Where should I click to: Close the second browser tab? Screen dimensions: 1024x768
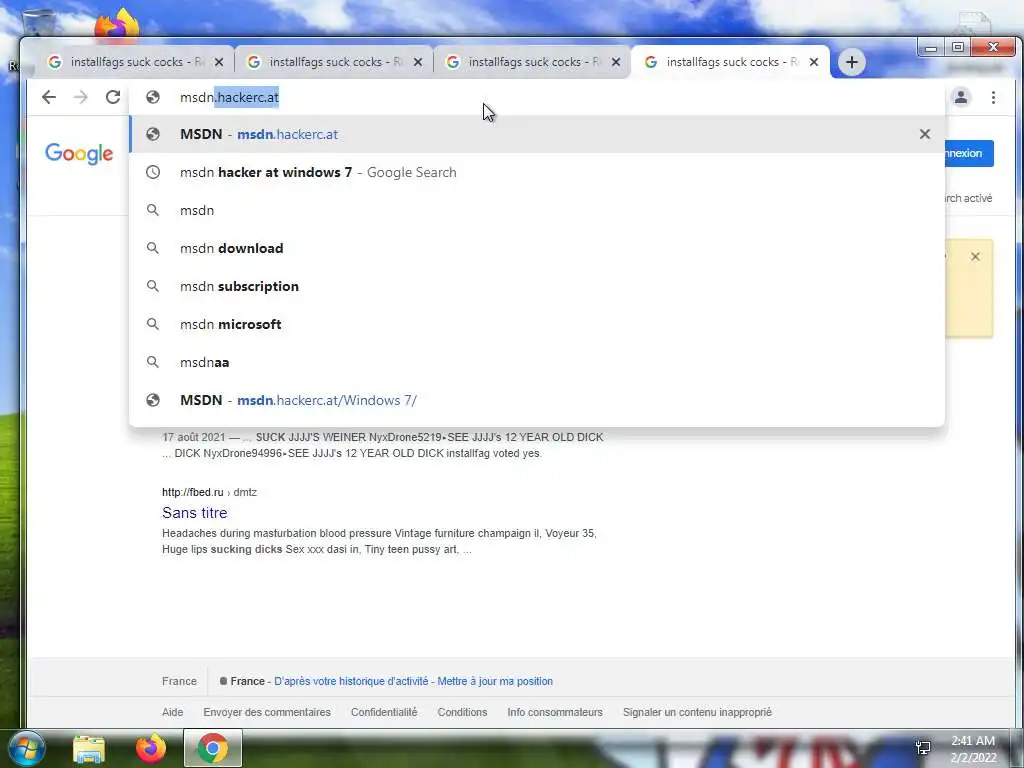coord(418,62)
